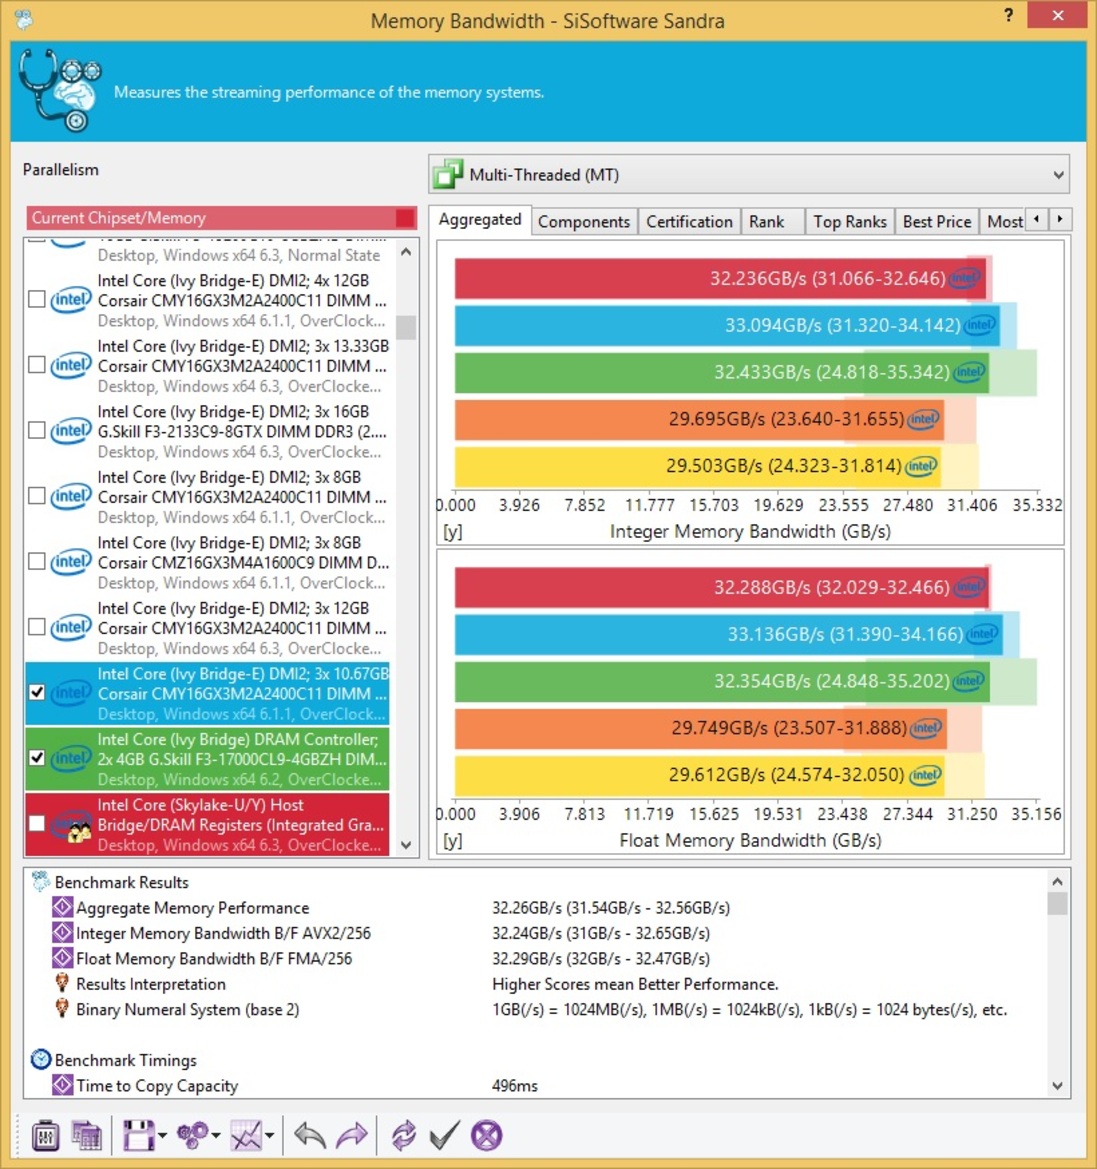Click the Sandra app icon in title bar
This screenshot has height=1169, width=1097.
coord(24,19)
